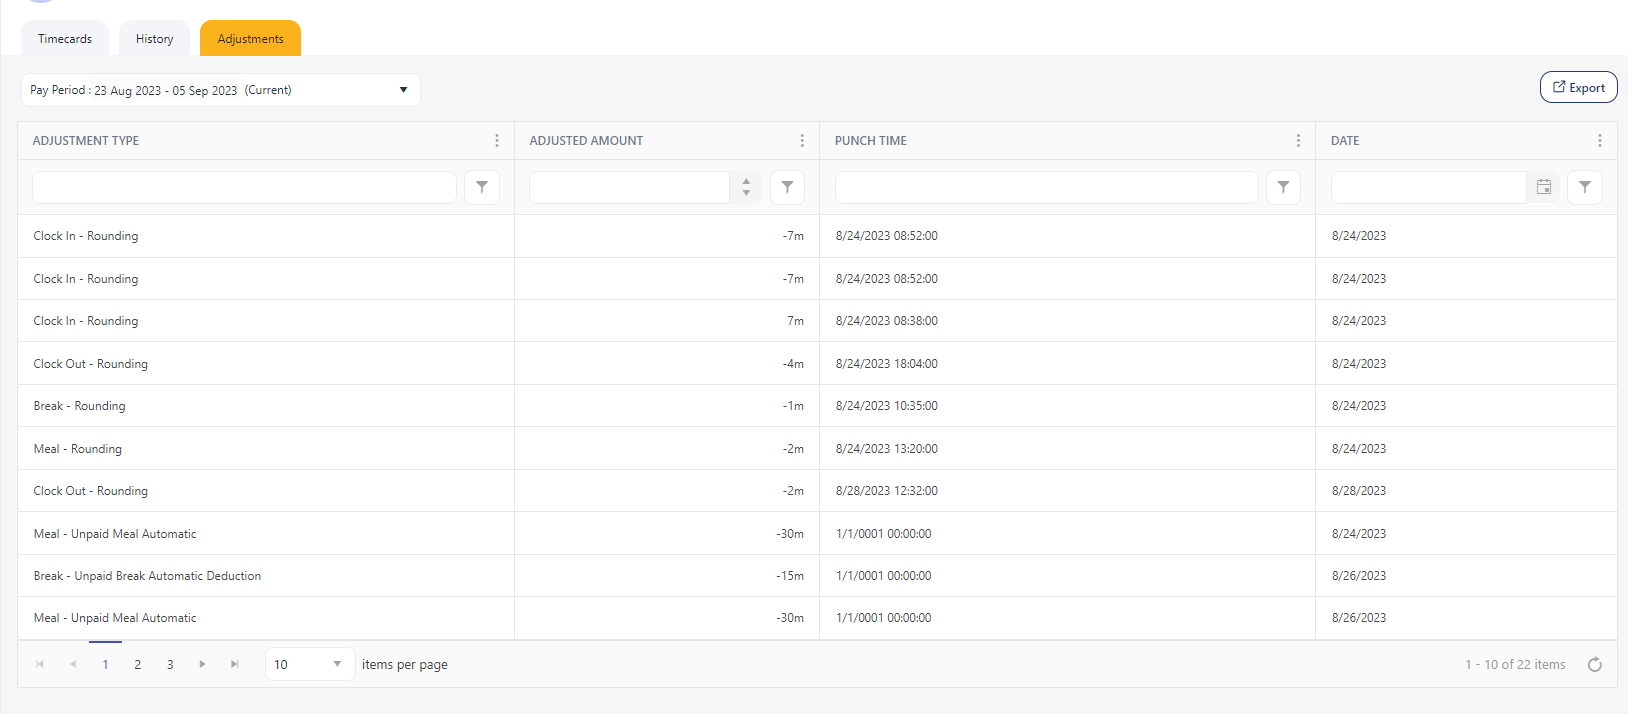This screenshot has height=717, width=1632.
Task: Jump to the last page
Action: [235, 665]
